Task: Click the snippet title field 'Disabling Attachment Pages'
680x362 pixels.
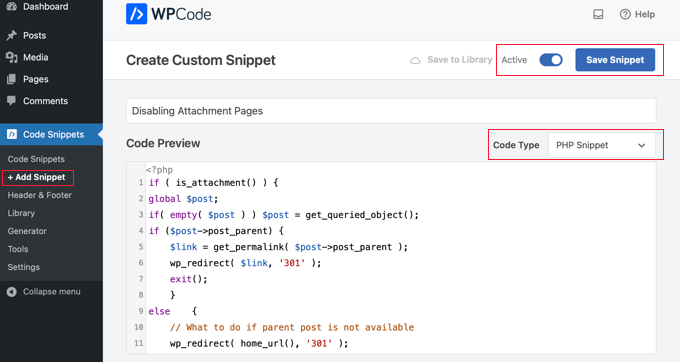Action: click(391, 111)
